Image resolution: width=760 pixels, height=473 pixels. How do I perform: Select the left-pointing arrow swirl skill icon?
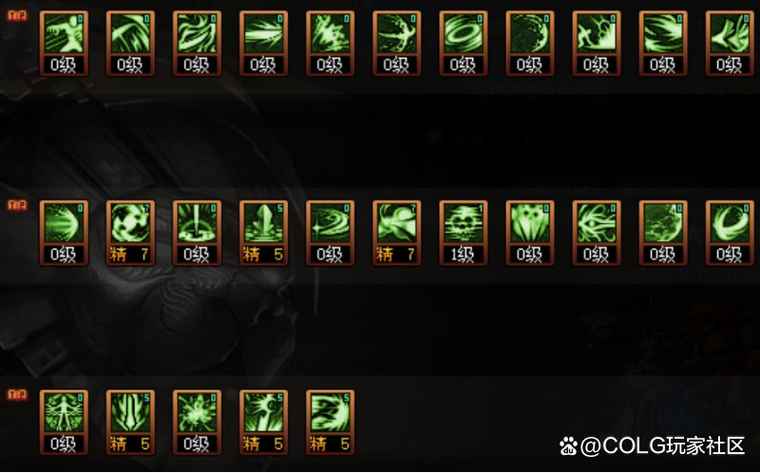point(730,43)
